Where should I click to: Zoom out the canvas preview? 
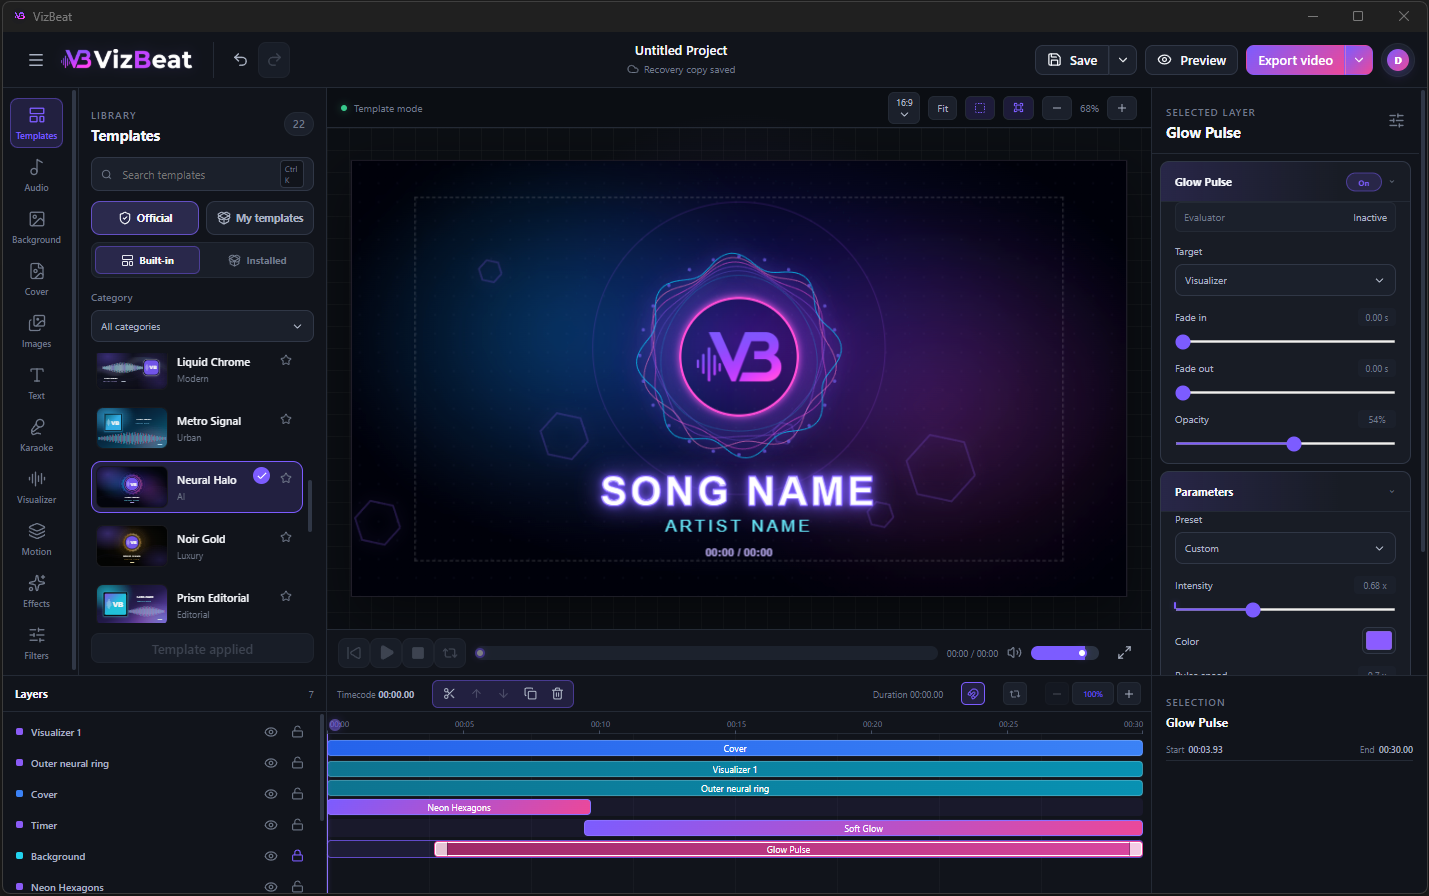point(1057,108)
